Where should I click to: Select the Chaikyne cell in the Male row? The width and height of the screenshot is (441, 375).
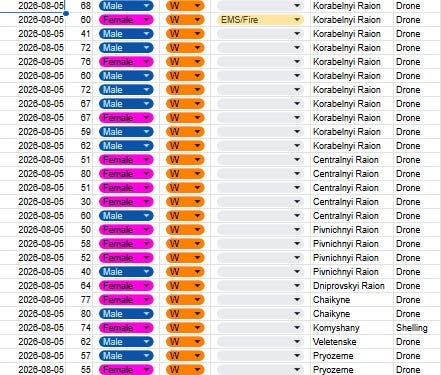point(352,314)
